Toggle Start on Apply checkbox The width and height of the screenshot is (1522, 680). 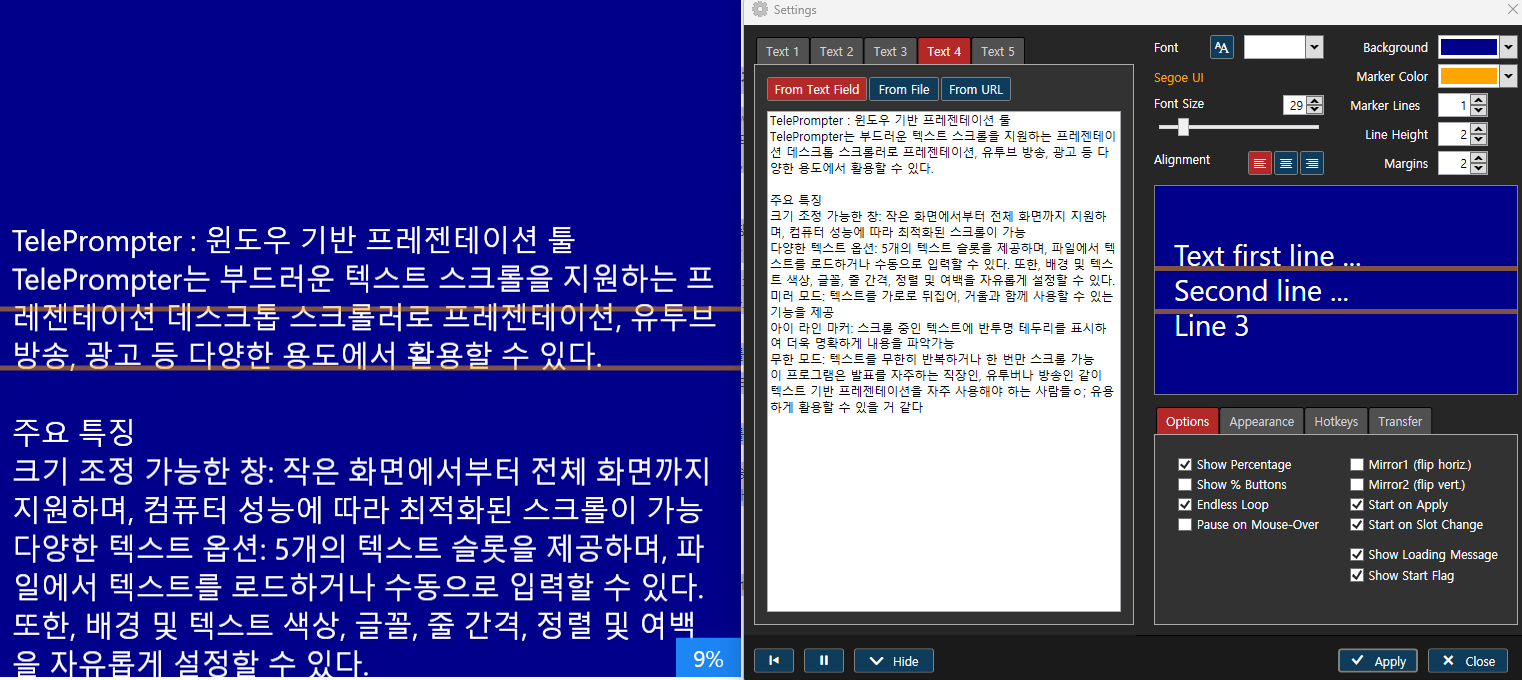1357,504
